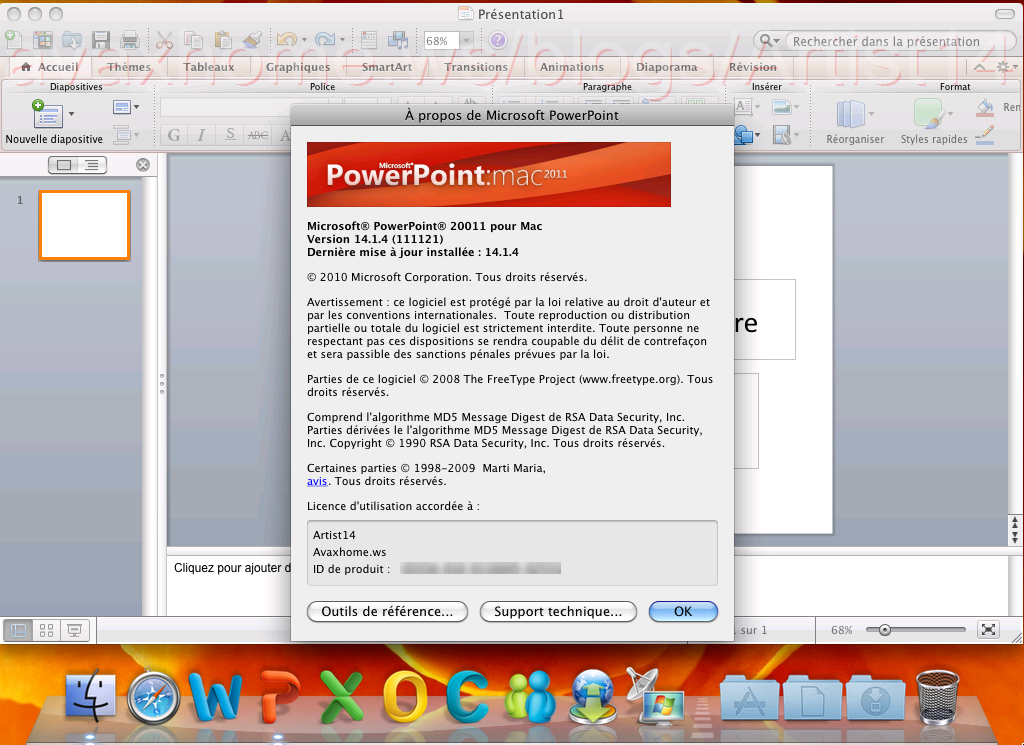1024x745 pixels.
Task: Click the Paste clipboard icon
Action: pyautogui.click(x=223, y=40)
